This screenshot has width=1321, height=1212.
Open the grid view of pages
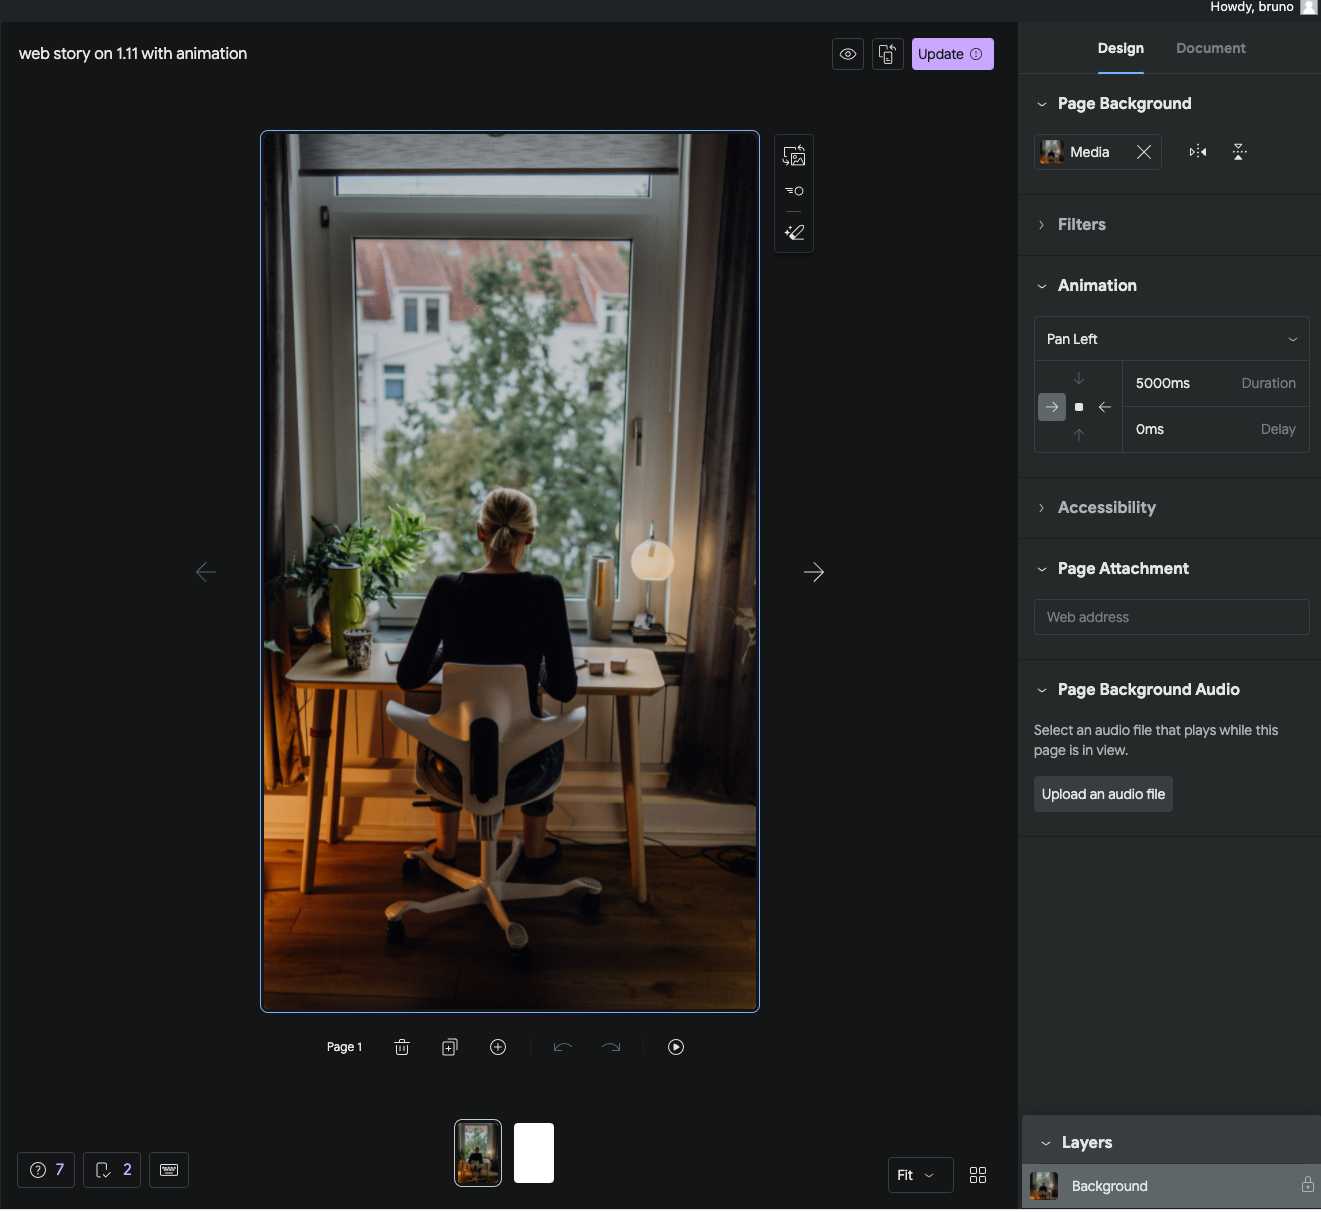pos(977,1175)
